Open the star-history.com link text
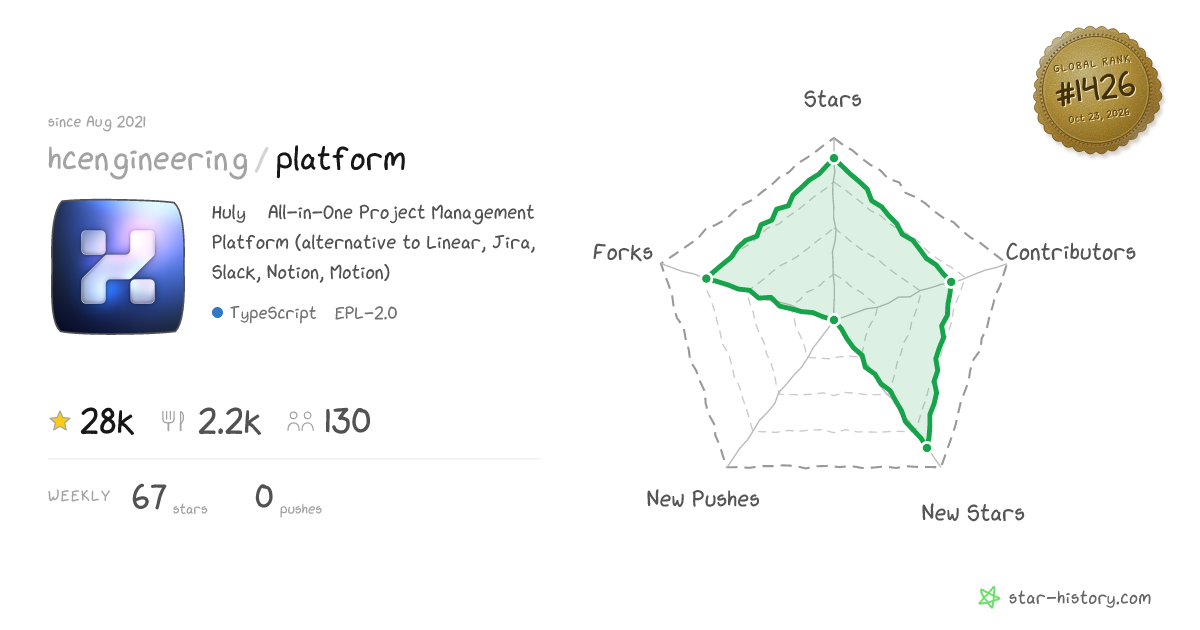1200x630 pixels. [x=1078, y=598]
